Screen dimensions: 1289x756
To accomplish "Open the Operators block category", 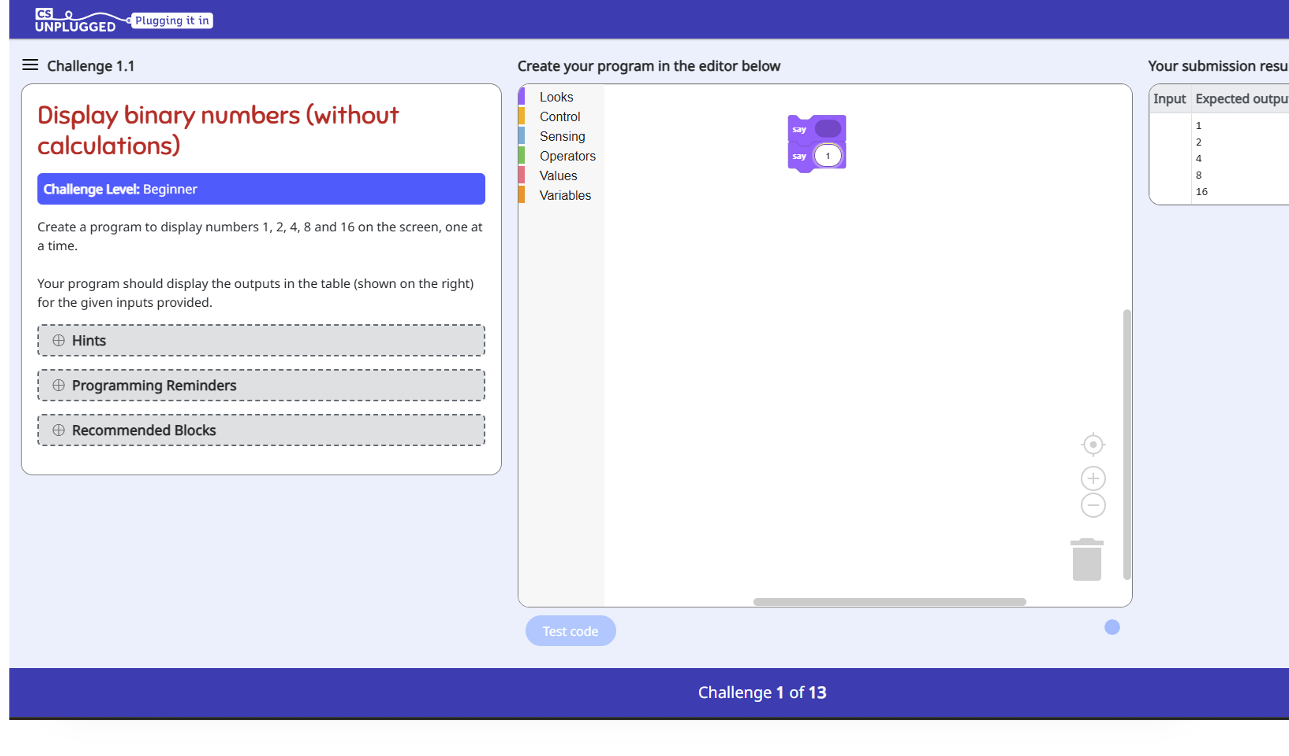I will click(567, 156).
